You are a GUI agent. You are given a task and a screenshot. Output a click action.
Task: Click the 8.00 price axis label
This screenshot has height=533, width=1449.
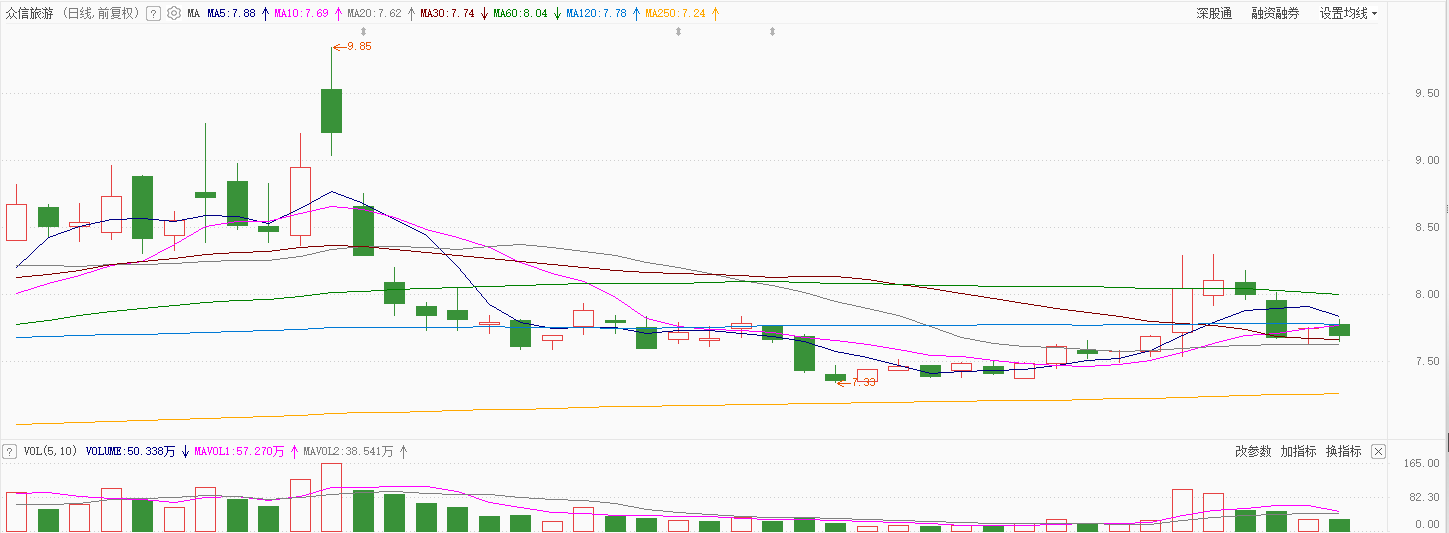pos(1427,294)
